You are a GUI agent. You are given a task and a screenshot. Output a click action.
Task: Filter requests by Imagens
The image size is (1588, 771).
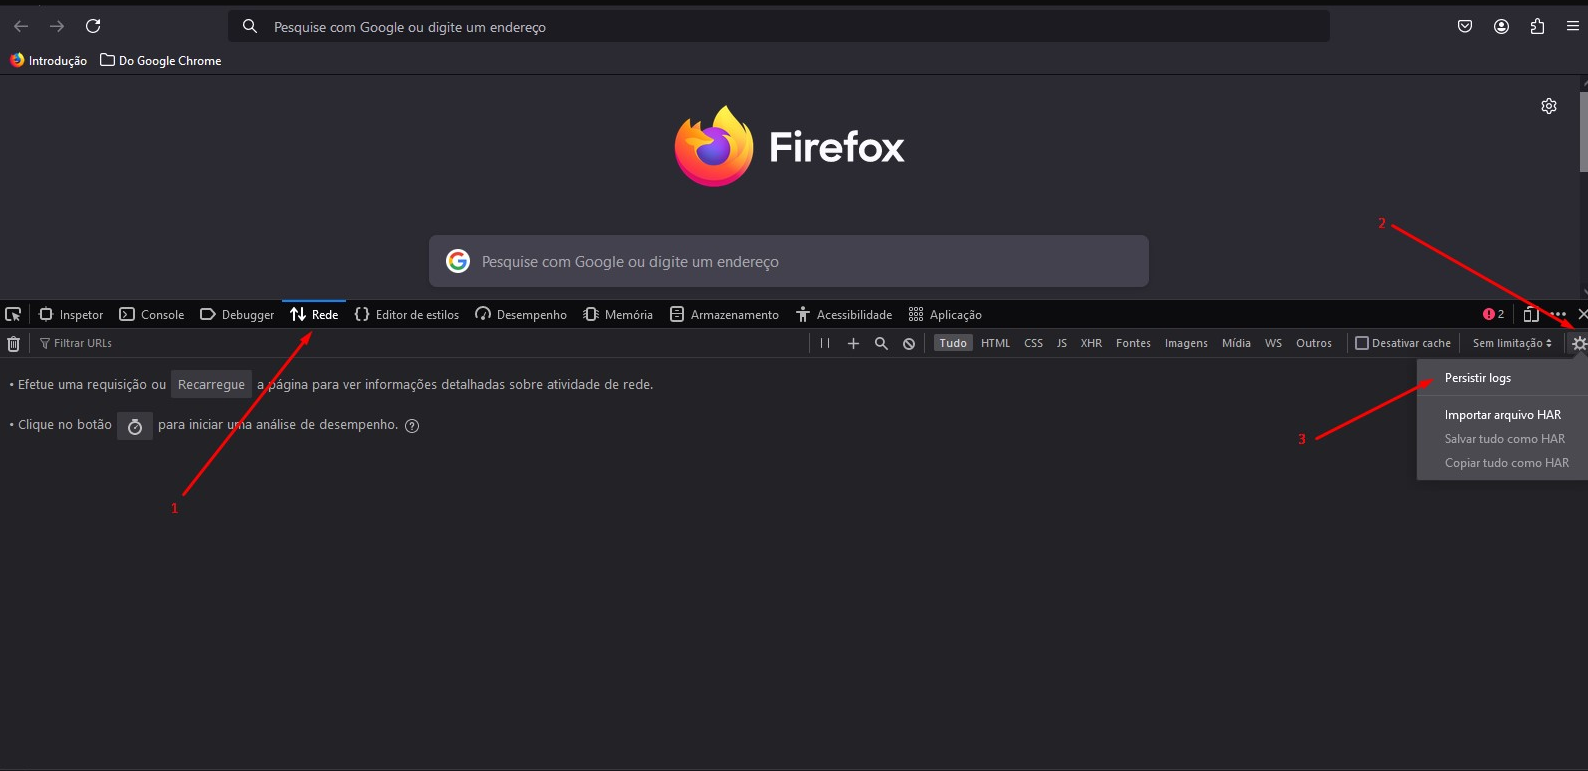(x=1186, y=343)
